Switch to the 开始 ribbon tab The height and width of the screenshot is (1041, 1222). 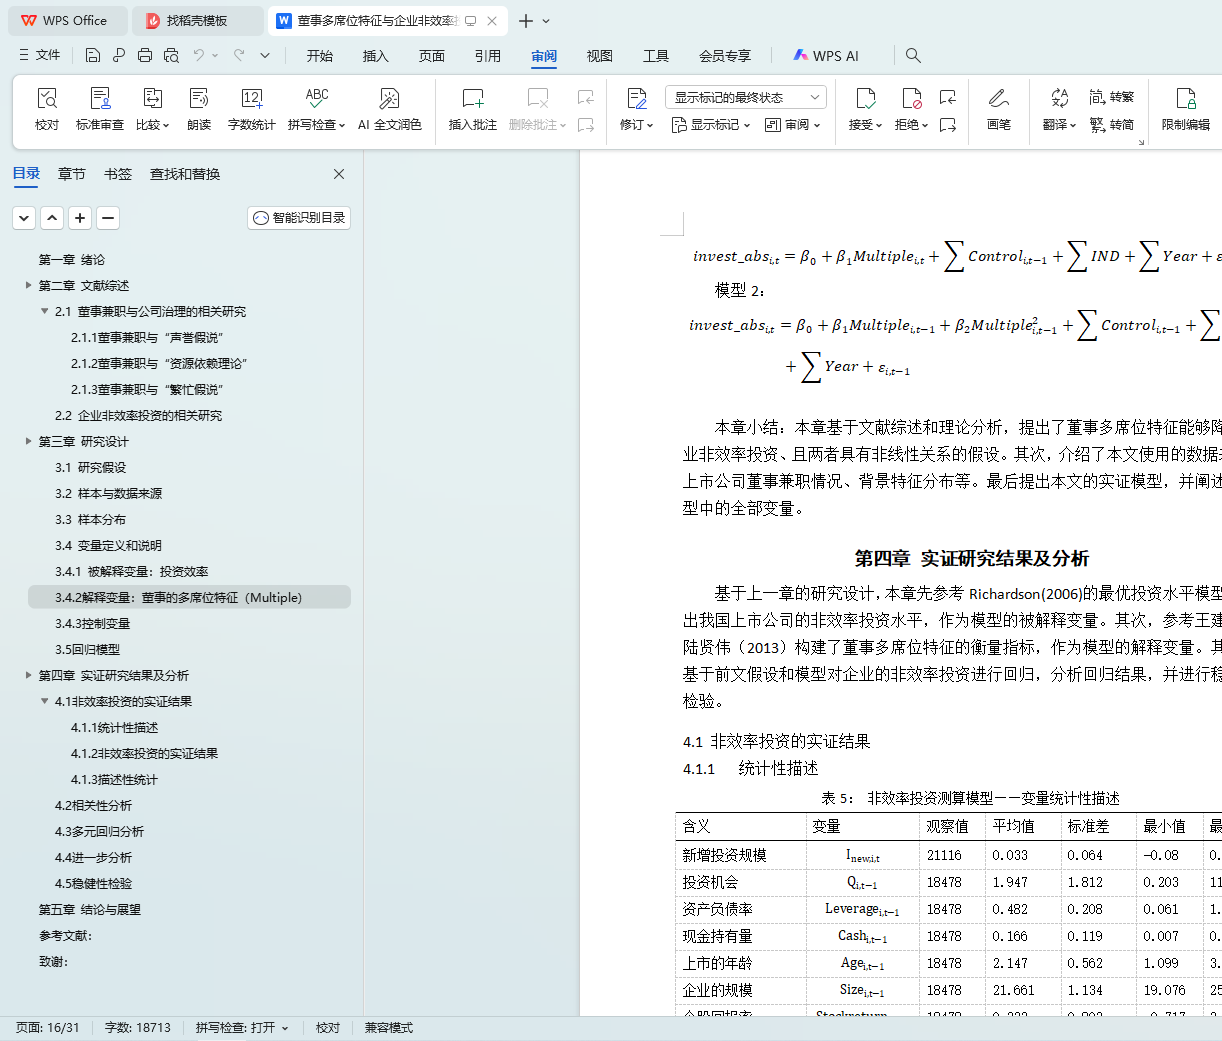click(320, 56)
